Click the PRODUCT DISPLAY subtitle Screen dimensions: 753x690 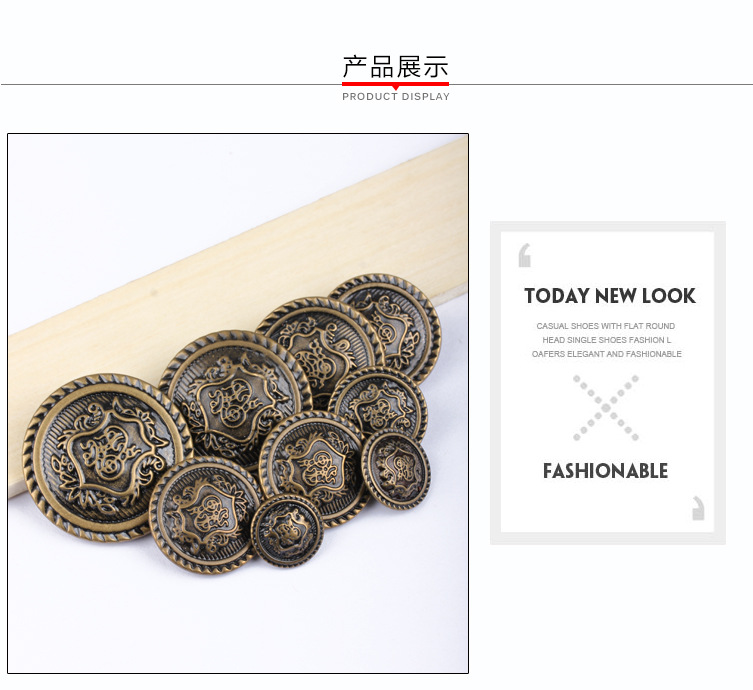(x=396, y=97)
